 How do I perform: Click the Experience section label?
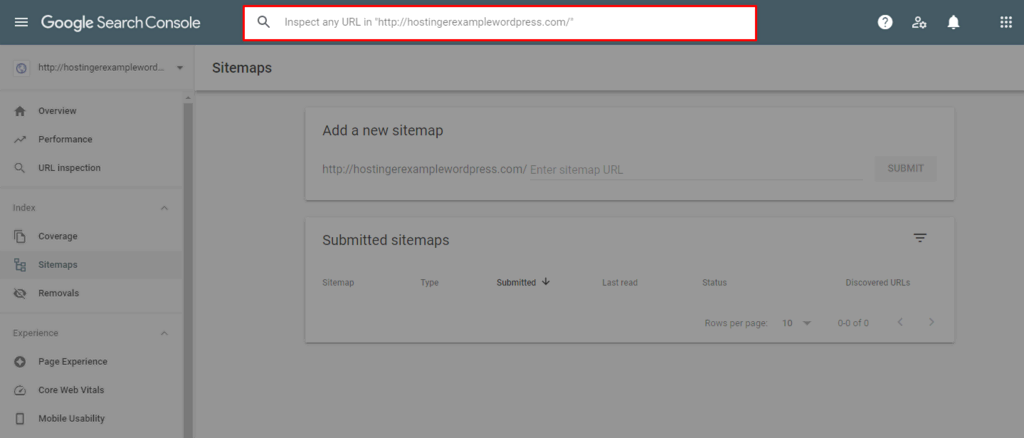pyautogui.click(x=35, y=334)
